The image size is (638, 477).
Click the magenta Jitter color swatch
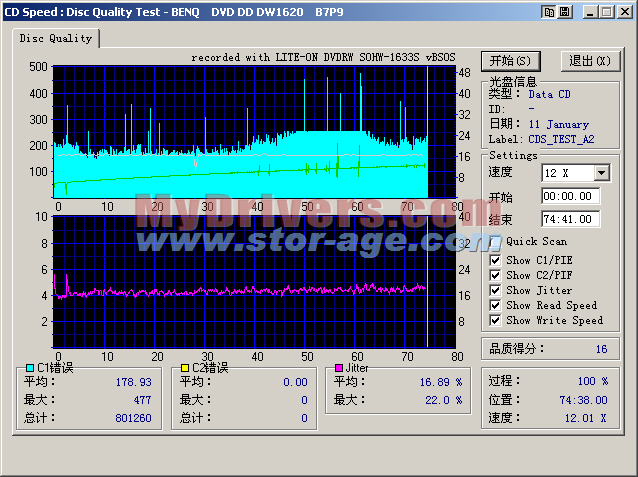[x=339, y=368]
